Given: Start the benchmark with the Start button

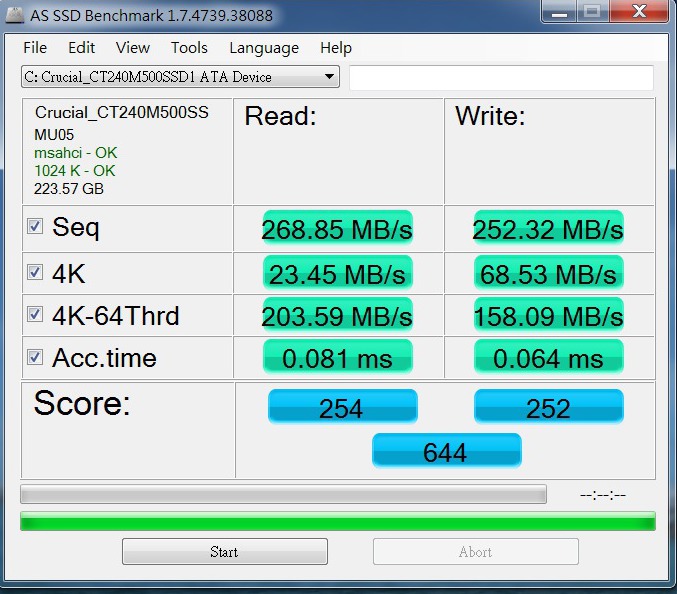Looking at the screenshot, I should pos(225,551).
